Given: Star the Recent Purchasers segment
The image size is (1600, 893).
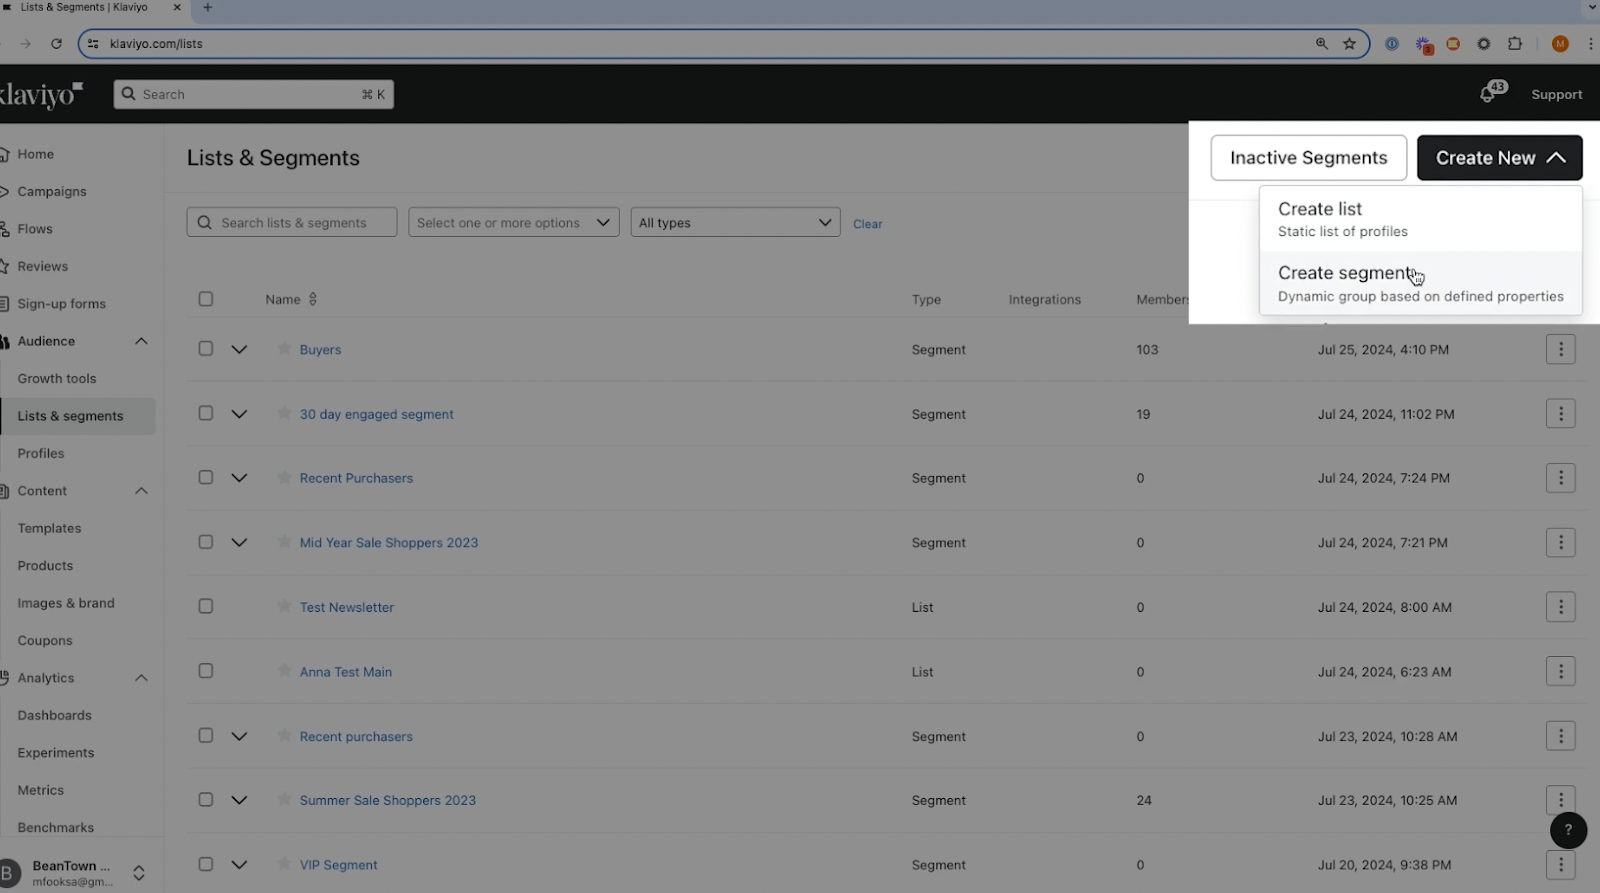Looking at the screenshot, I should (x=284, y=477).
